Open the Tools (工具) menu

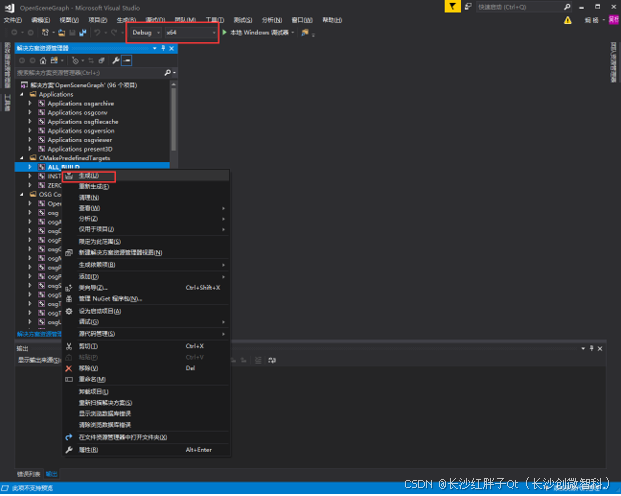pyautogui.click(x=215, y=20)
